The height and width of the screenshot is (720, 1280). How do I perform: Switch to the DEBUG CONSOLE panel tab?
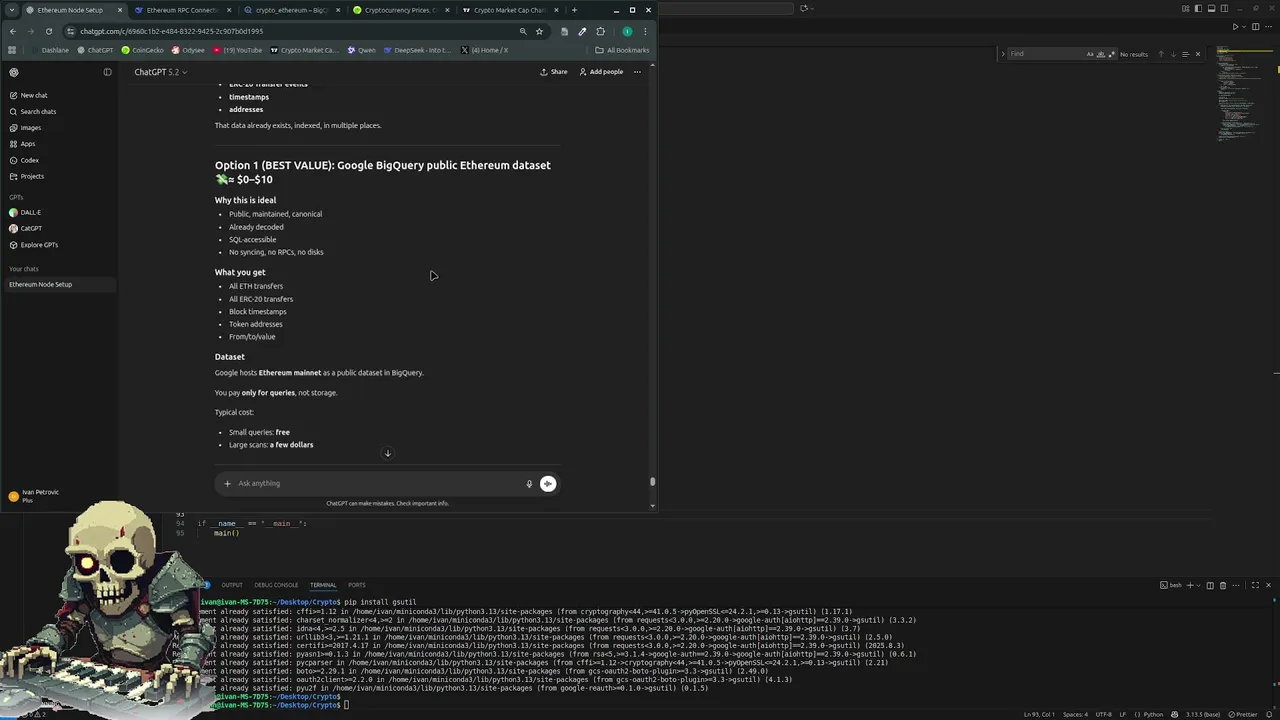276,585
